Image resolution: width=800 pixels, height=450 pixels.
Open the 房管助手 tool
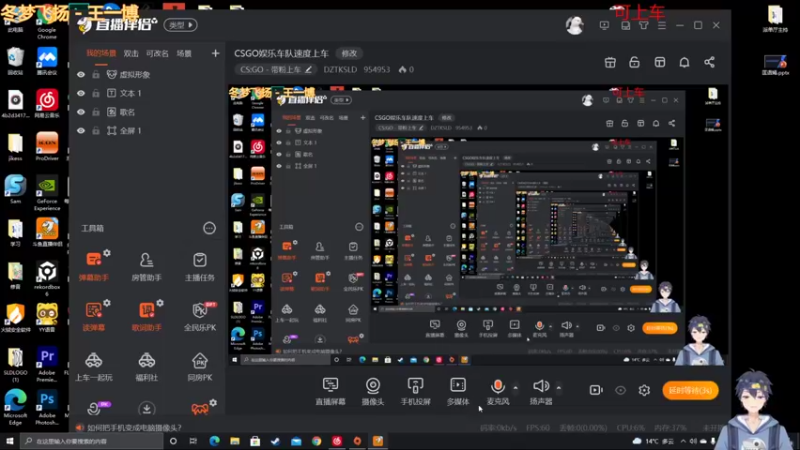click(x=146, y=266)
